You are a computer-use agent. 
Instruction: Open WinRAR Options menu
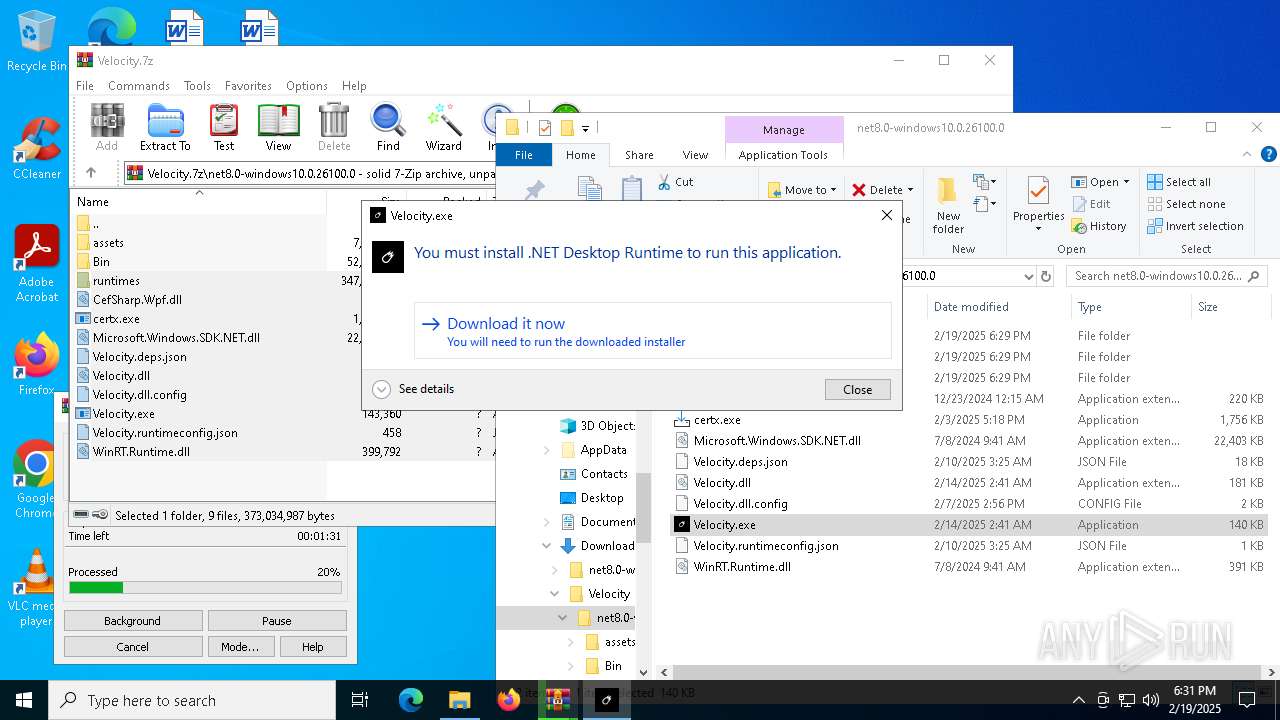tap(307, 86)
